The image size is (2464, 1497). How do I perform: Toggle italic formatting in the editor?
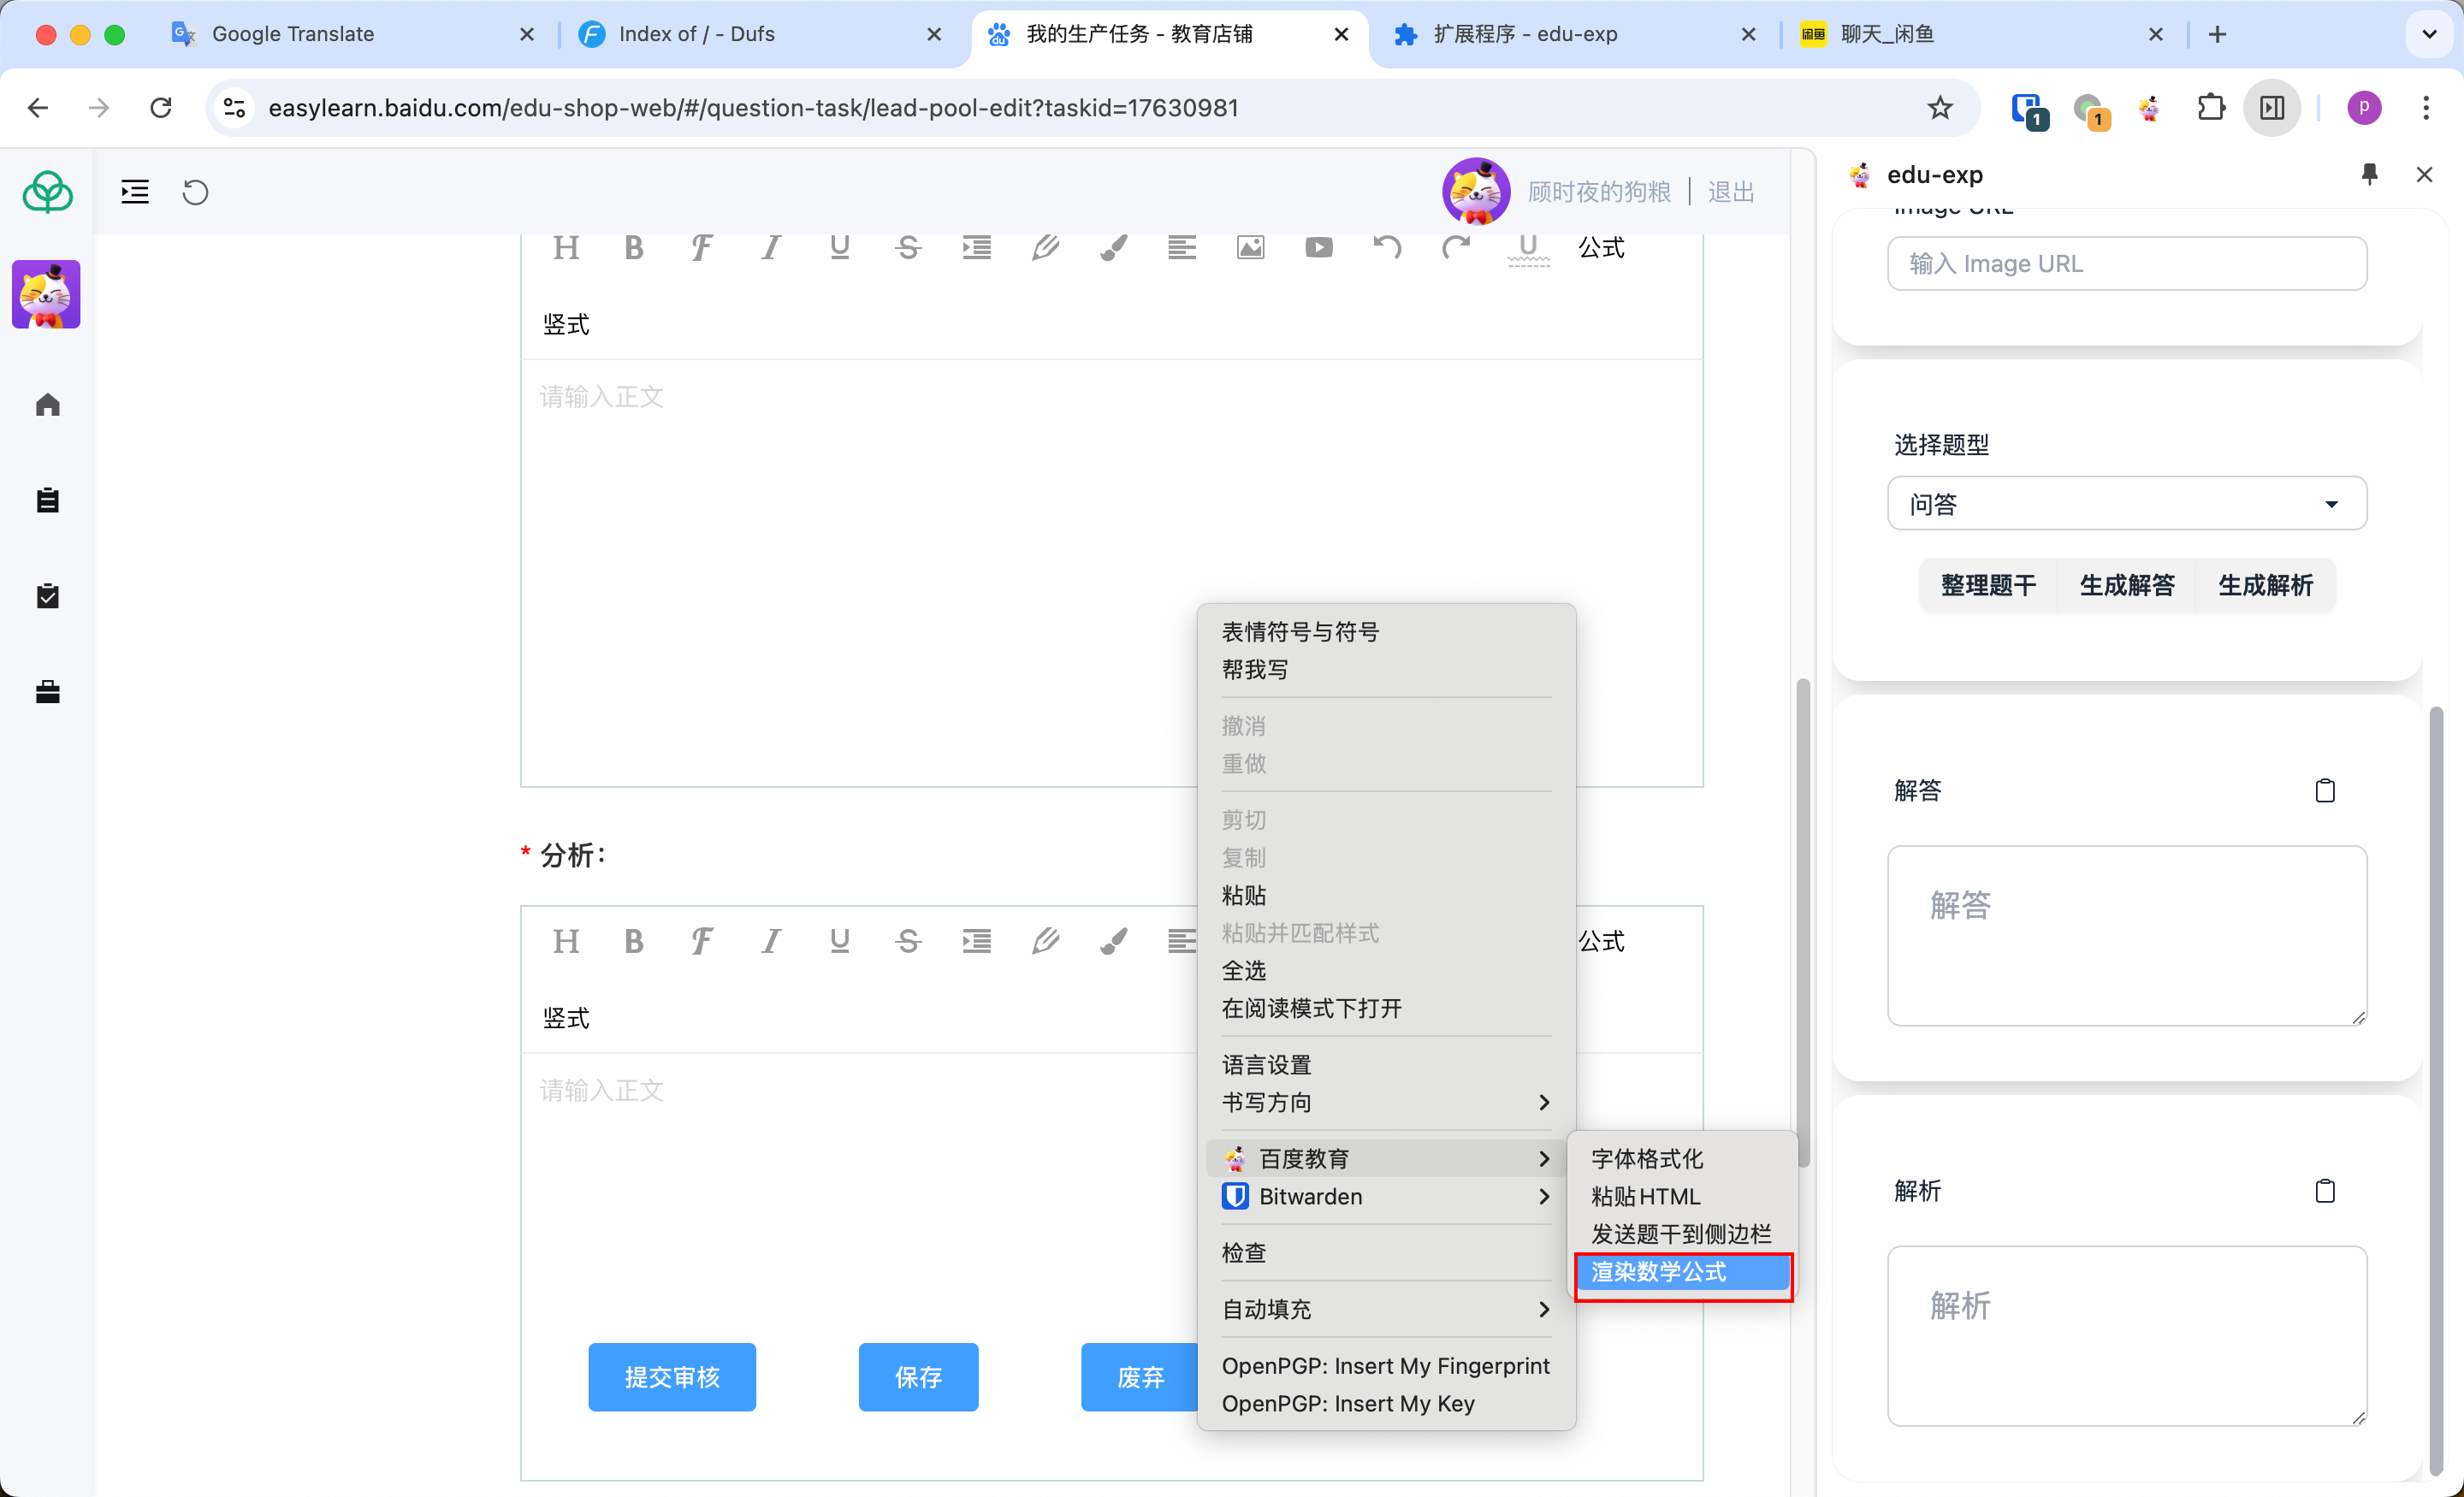pos(770,247)
